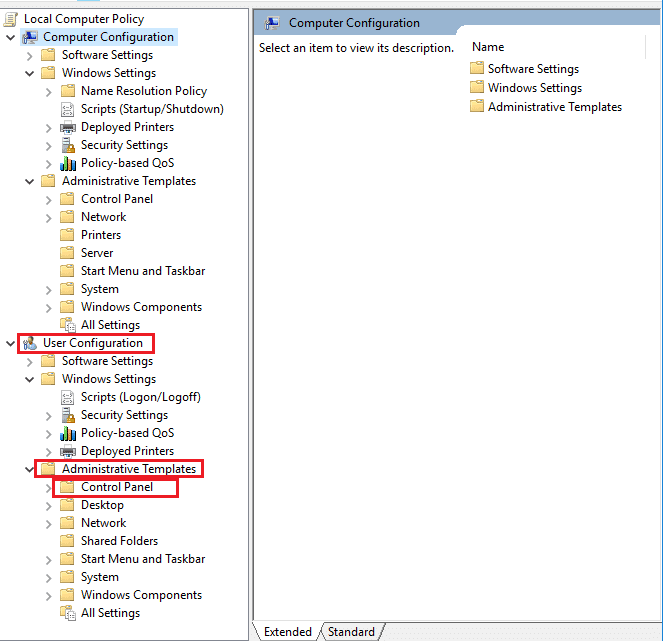This screenshot has height=641, width=663.
Task: Collapse Windows Settings under User Configuration
Action: [x=30, y=380]
